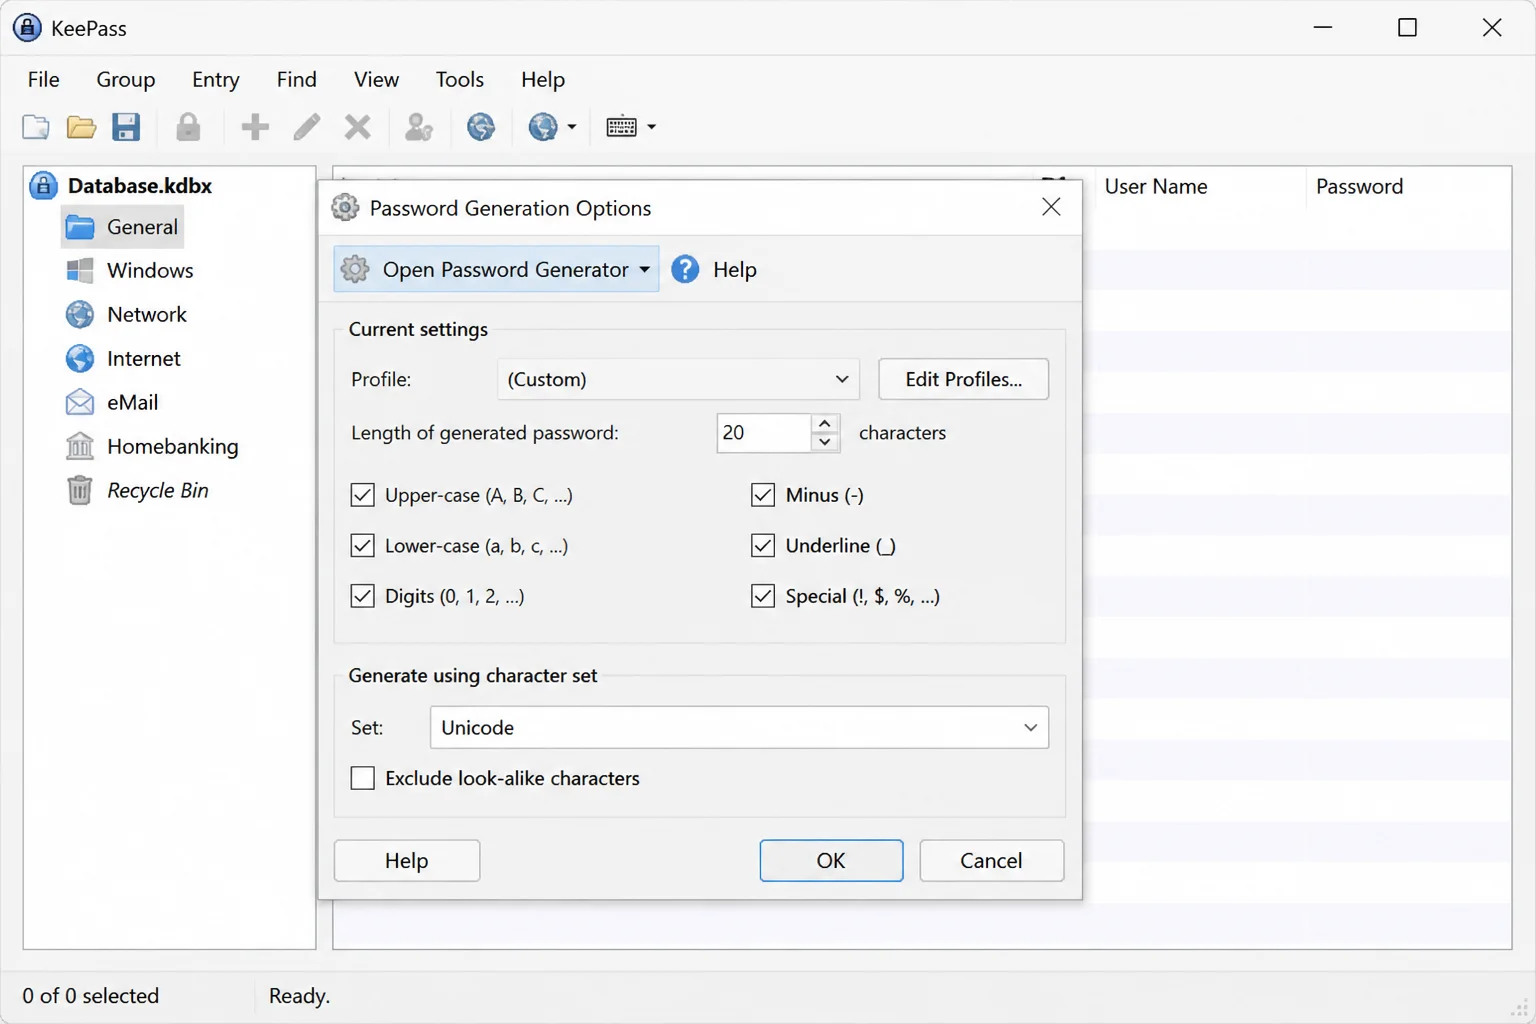Add entry using the plus icon
This screenshot has height=1024, width=1536.
point(255,127)
